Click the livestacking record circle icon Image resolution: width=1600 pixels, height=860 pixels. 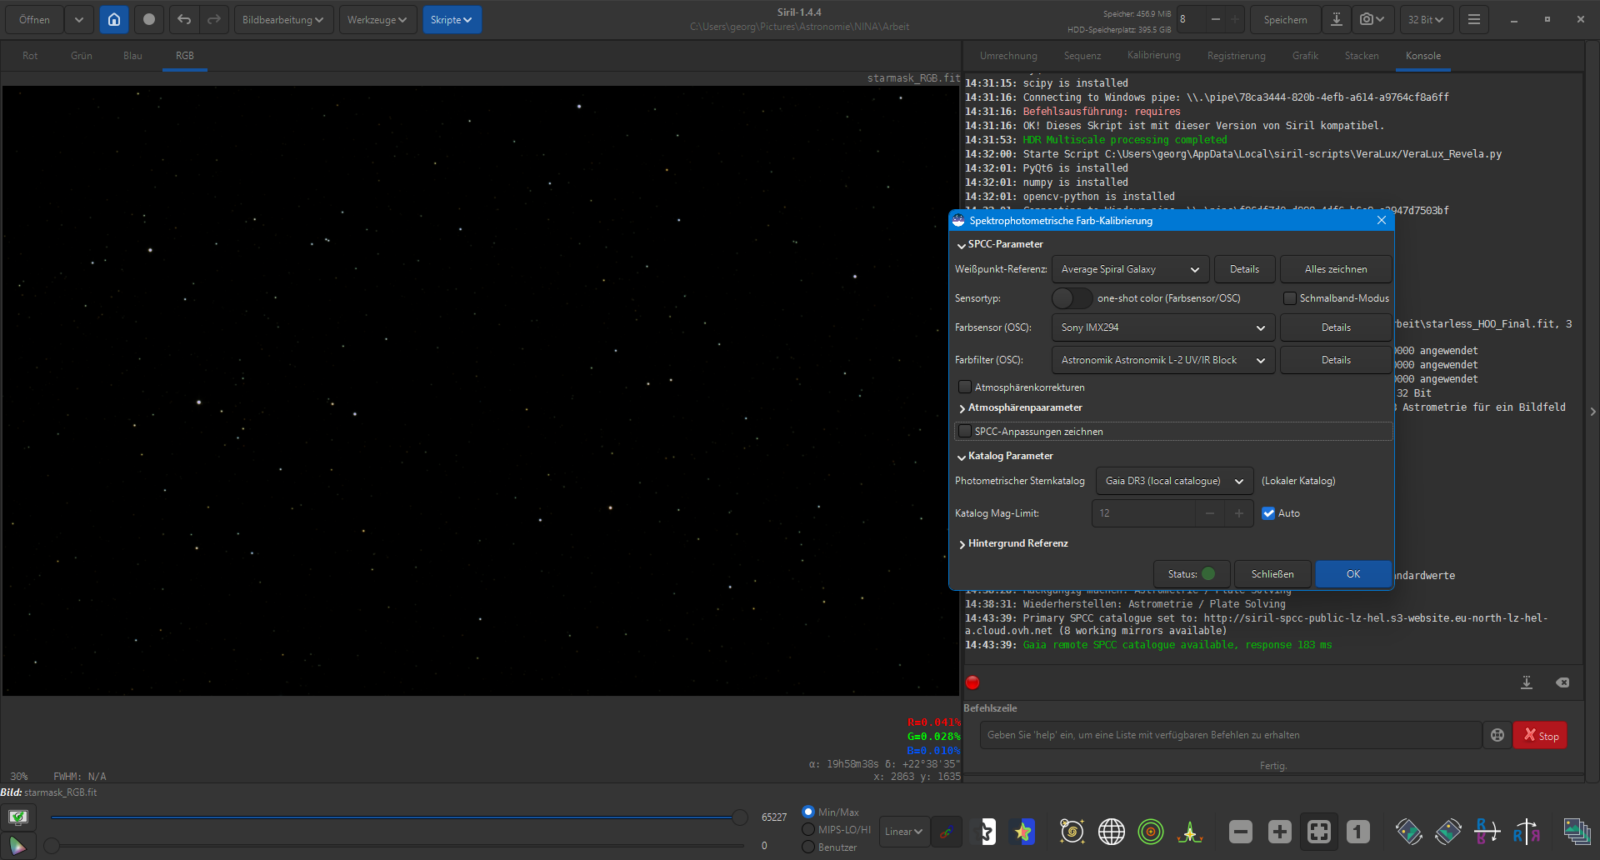(149, 19)
